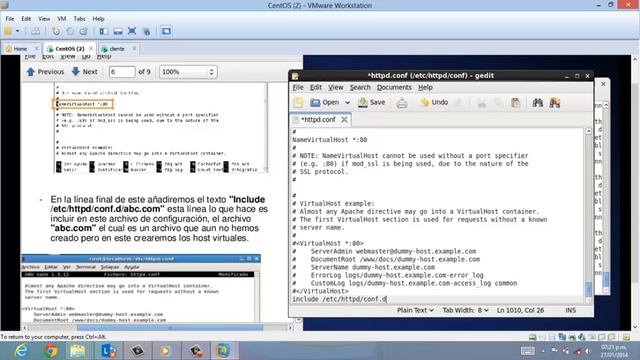
Task: Click the page number field showing 6
Action: [122, 72]
